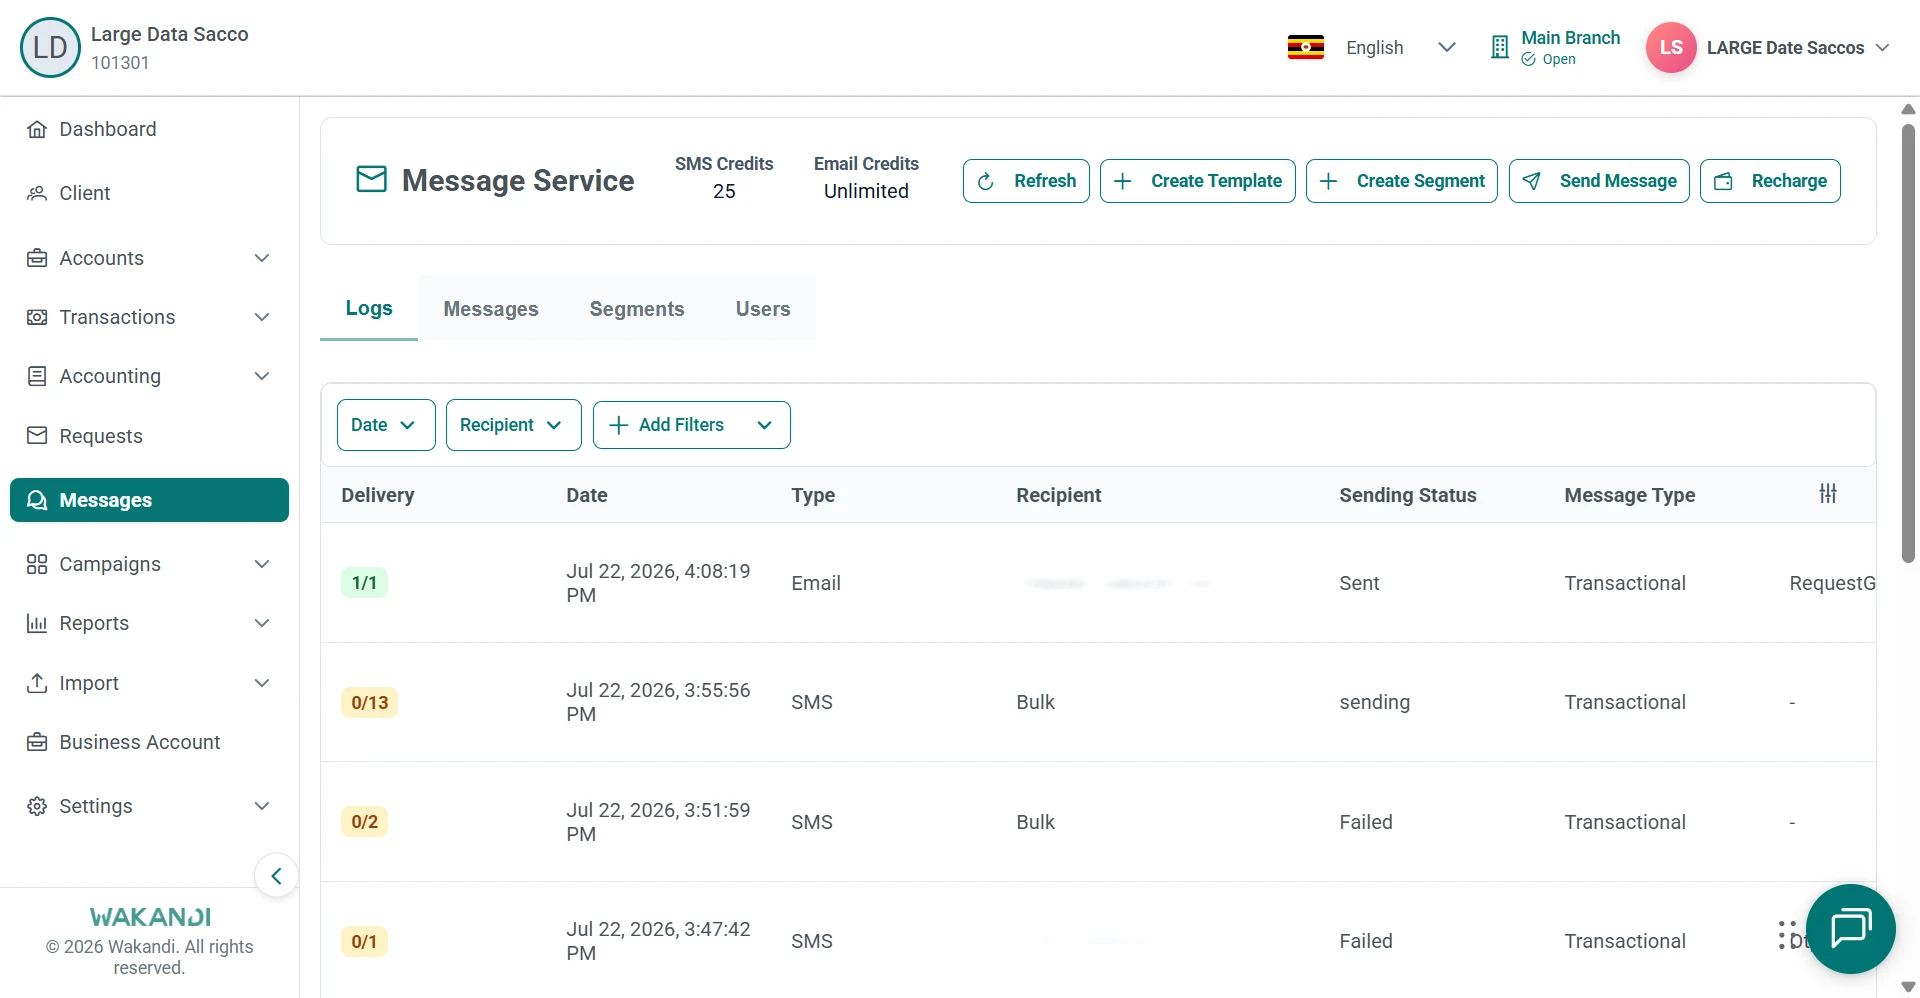Click the Dashboard home icon

37,129
